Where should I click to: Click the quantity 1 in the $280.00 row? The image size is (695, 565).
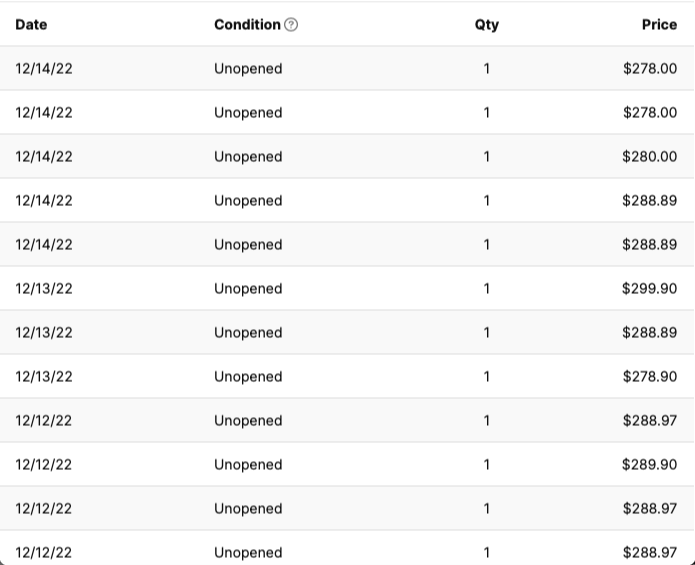point(487,156)
